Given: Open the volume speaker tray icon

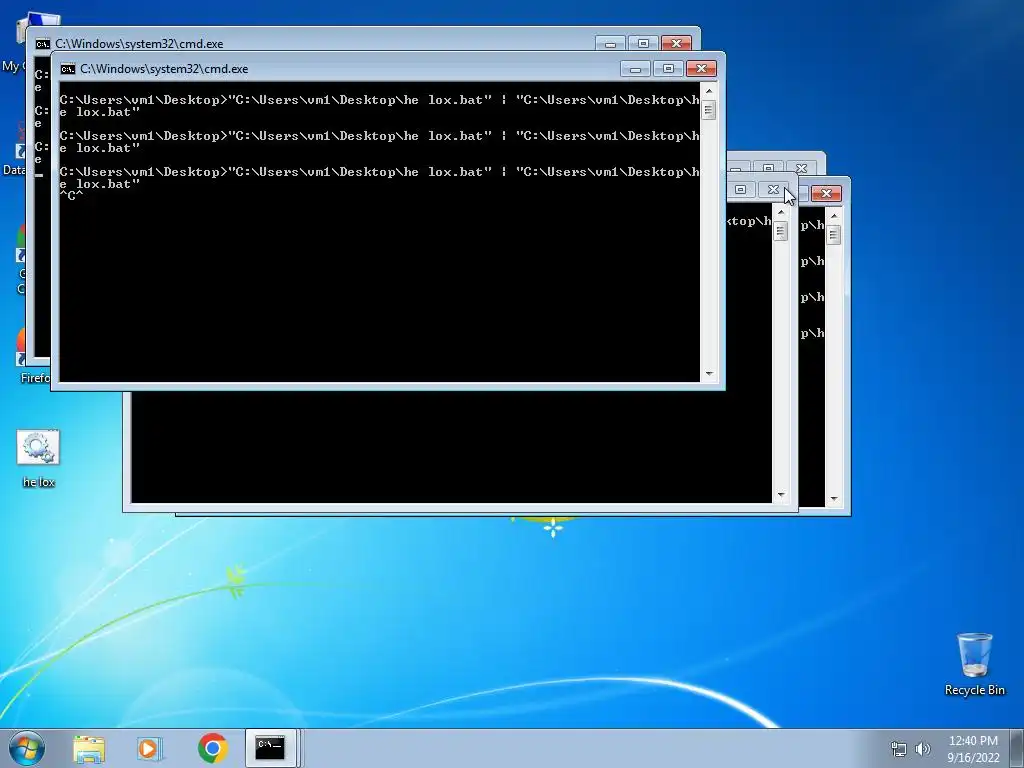Looking at the screenshot, I should (x=923, y=749).
